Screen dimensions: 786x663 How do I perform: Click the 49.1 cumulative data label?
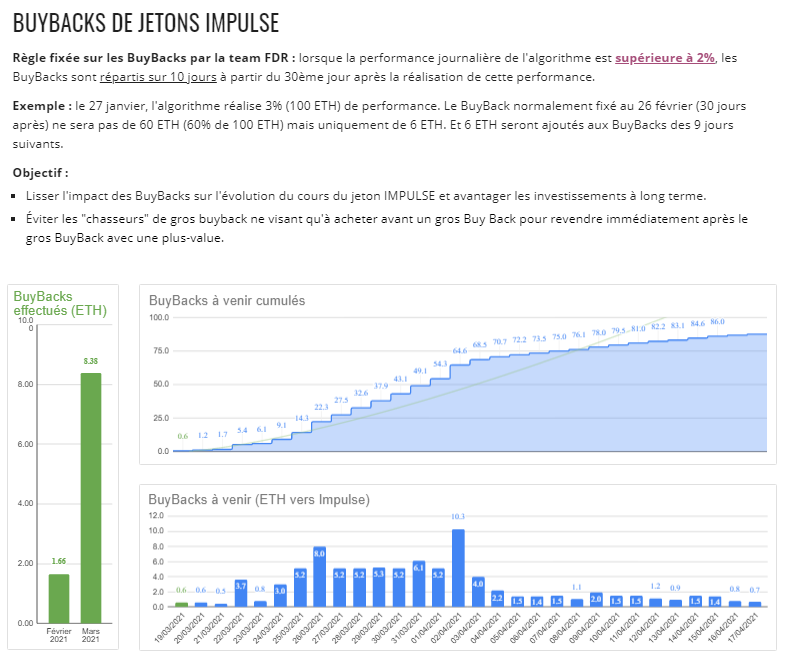point(420,371)
